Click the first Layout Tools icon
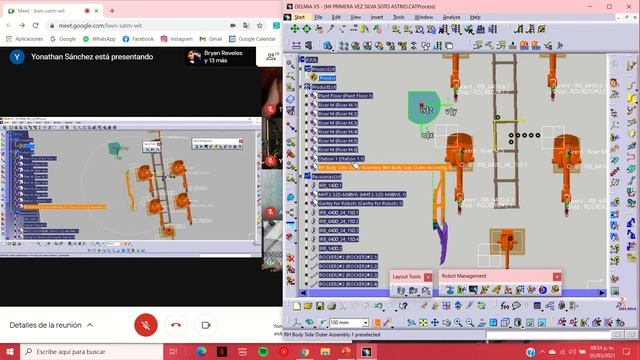Image resolution: width=640 pixels, height=360 pixels. [x=400, y=290]
